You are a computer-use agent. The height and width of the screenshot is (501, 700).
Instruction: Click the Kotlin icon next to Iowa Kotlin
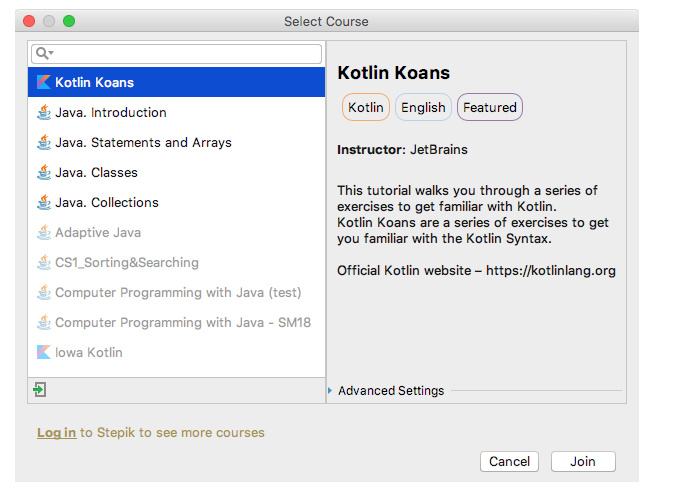click(43, 352)
